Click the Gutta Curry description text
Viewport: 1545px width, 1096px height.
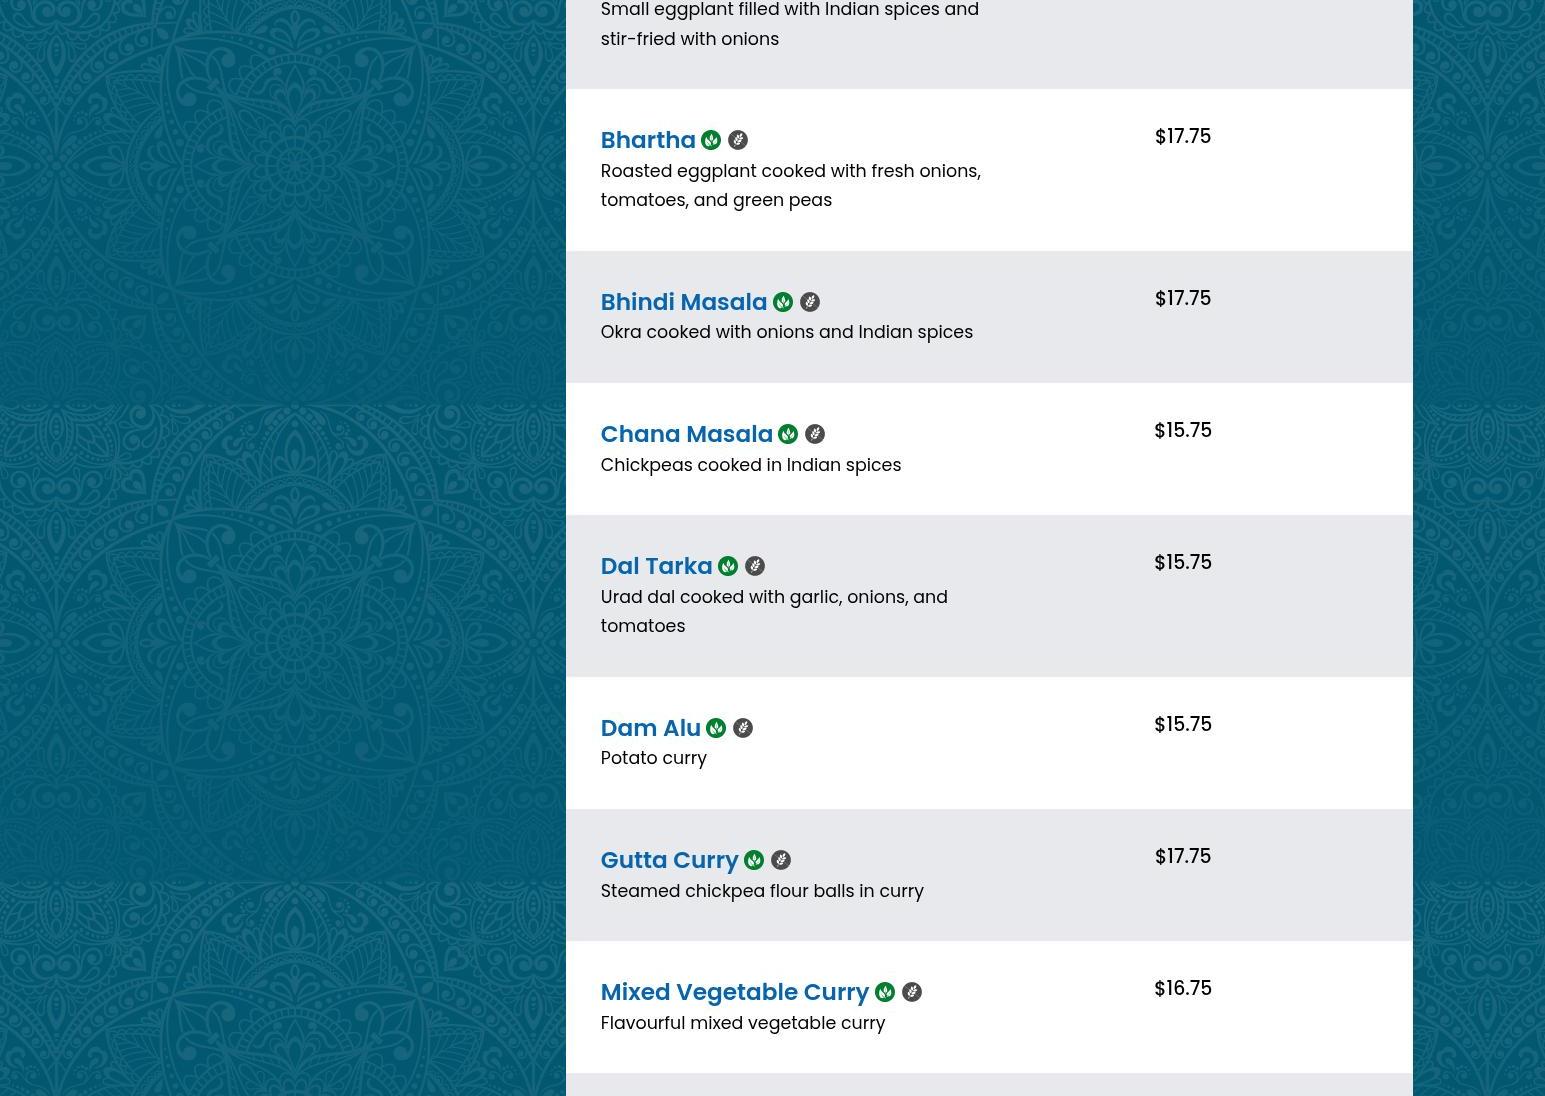click(761, 891)
